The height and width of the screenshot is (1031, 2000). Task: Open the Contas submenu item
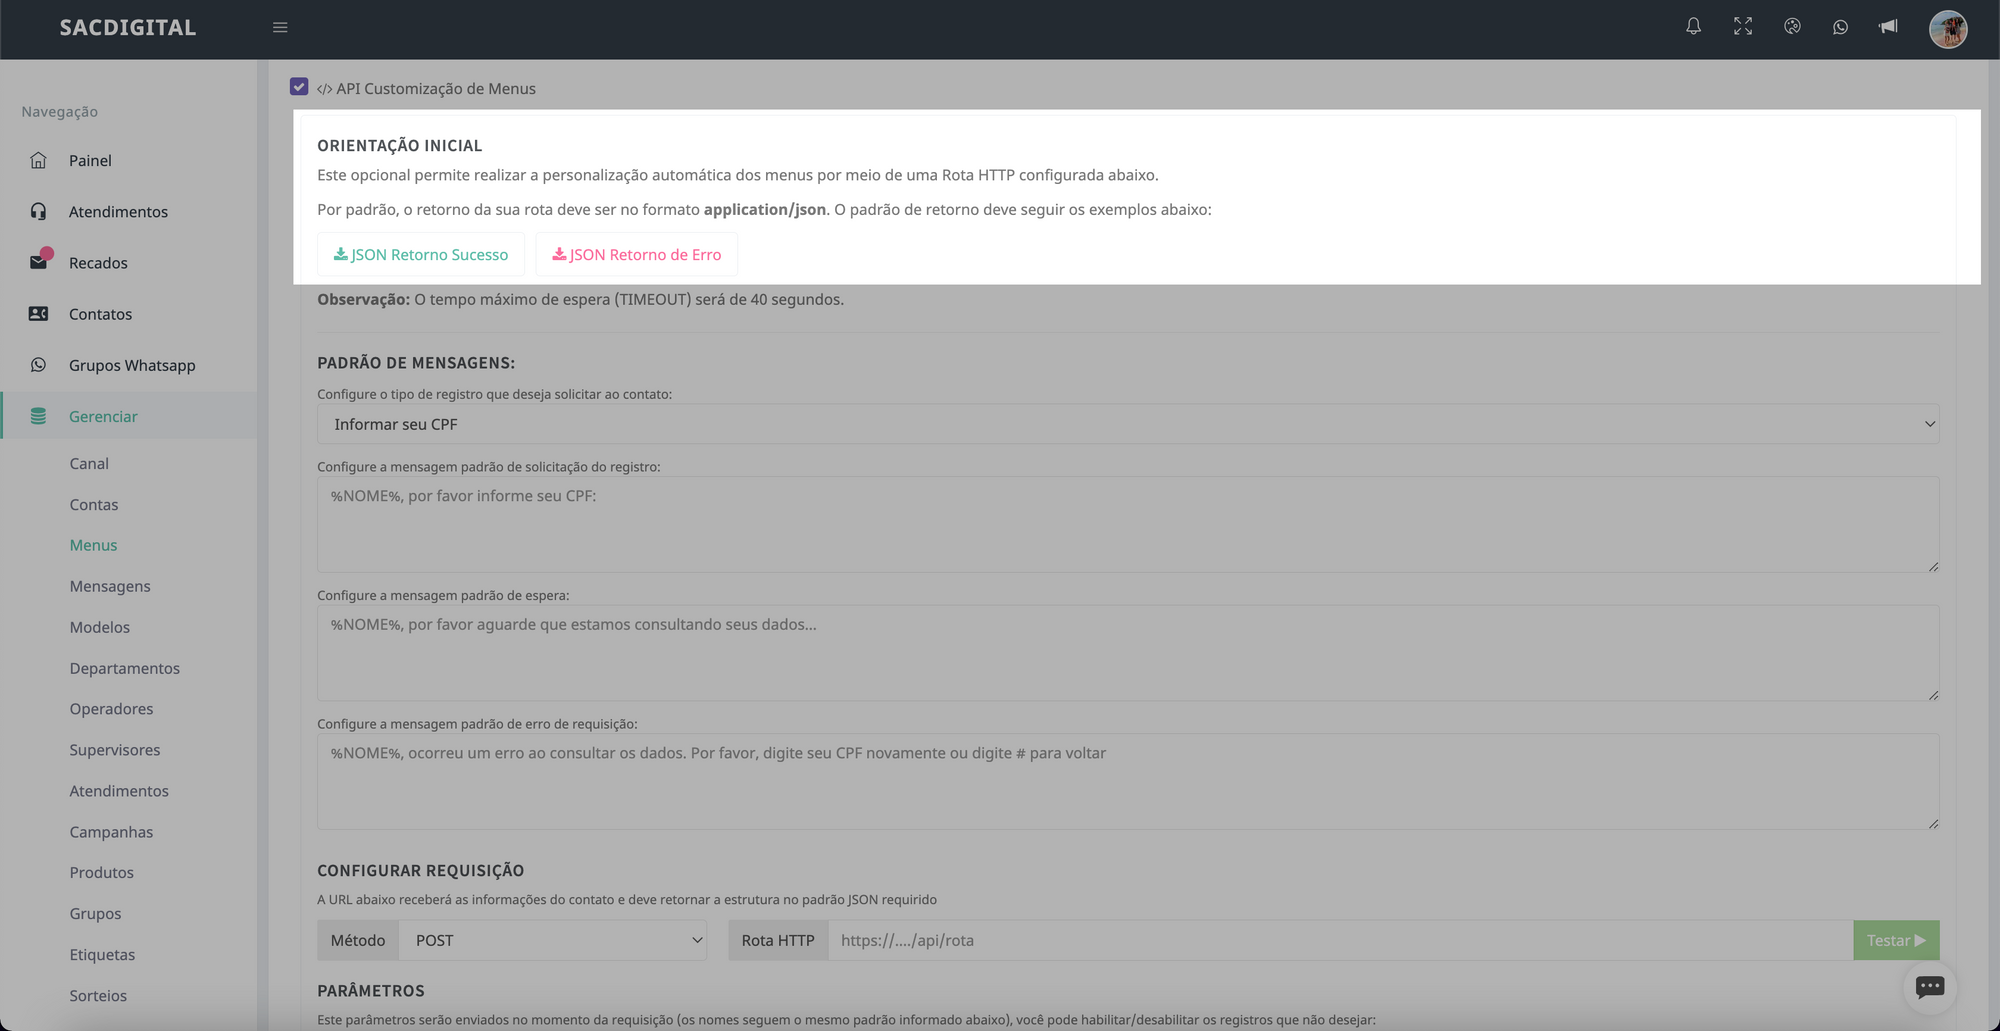pyautogui.click(x=94, y=504)
